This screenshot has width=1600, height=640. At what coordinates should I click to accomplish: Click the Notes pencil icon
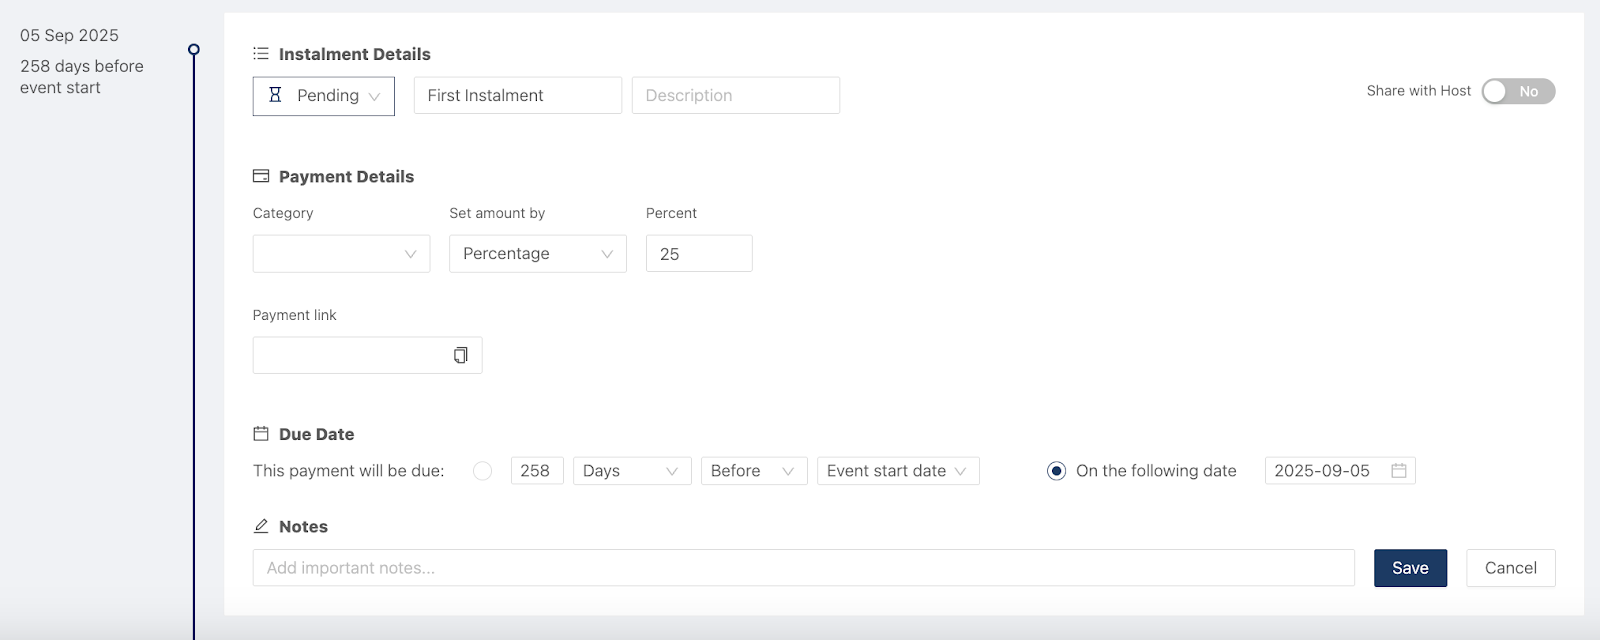[261, 526]
